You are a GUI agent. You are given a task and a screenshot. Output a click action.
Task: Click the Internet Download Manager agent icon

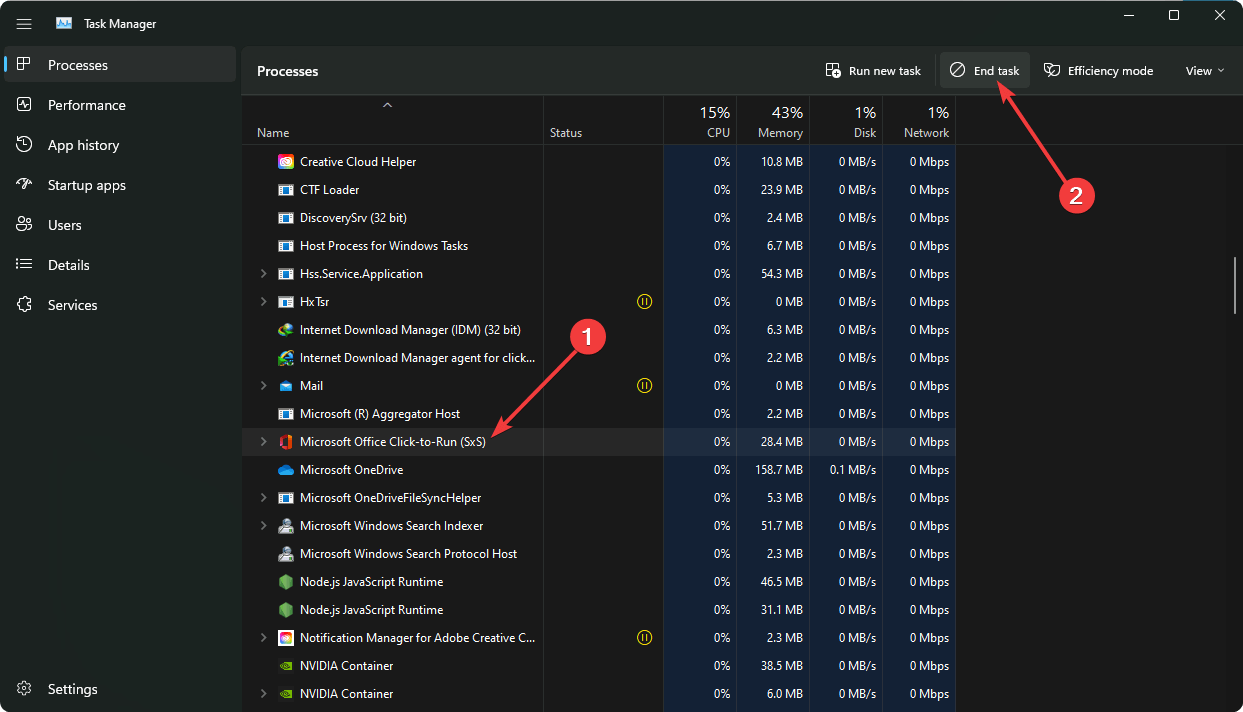285,358
